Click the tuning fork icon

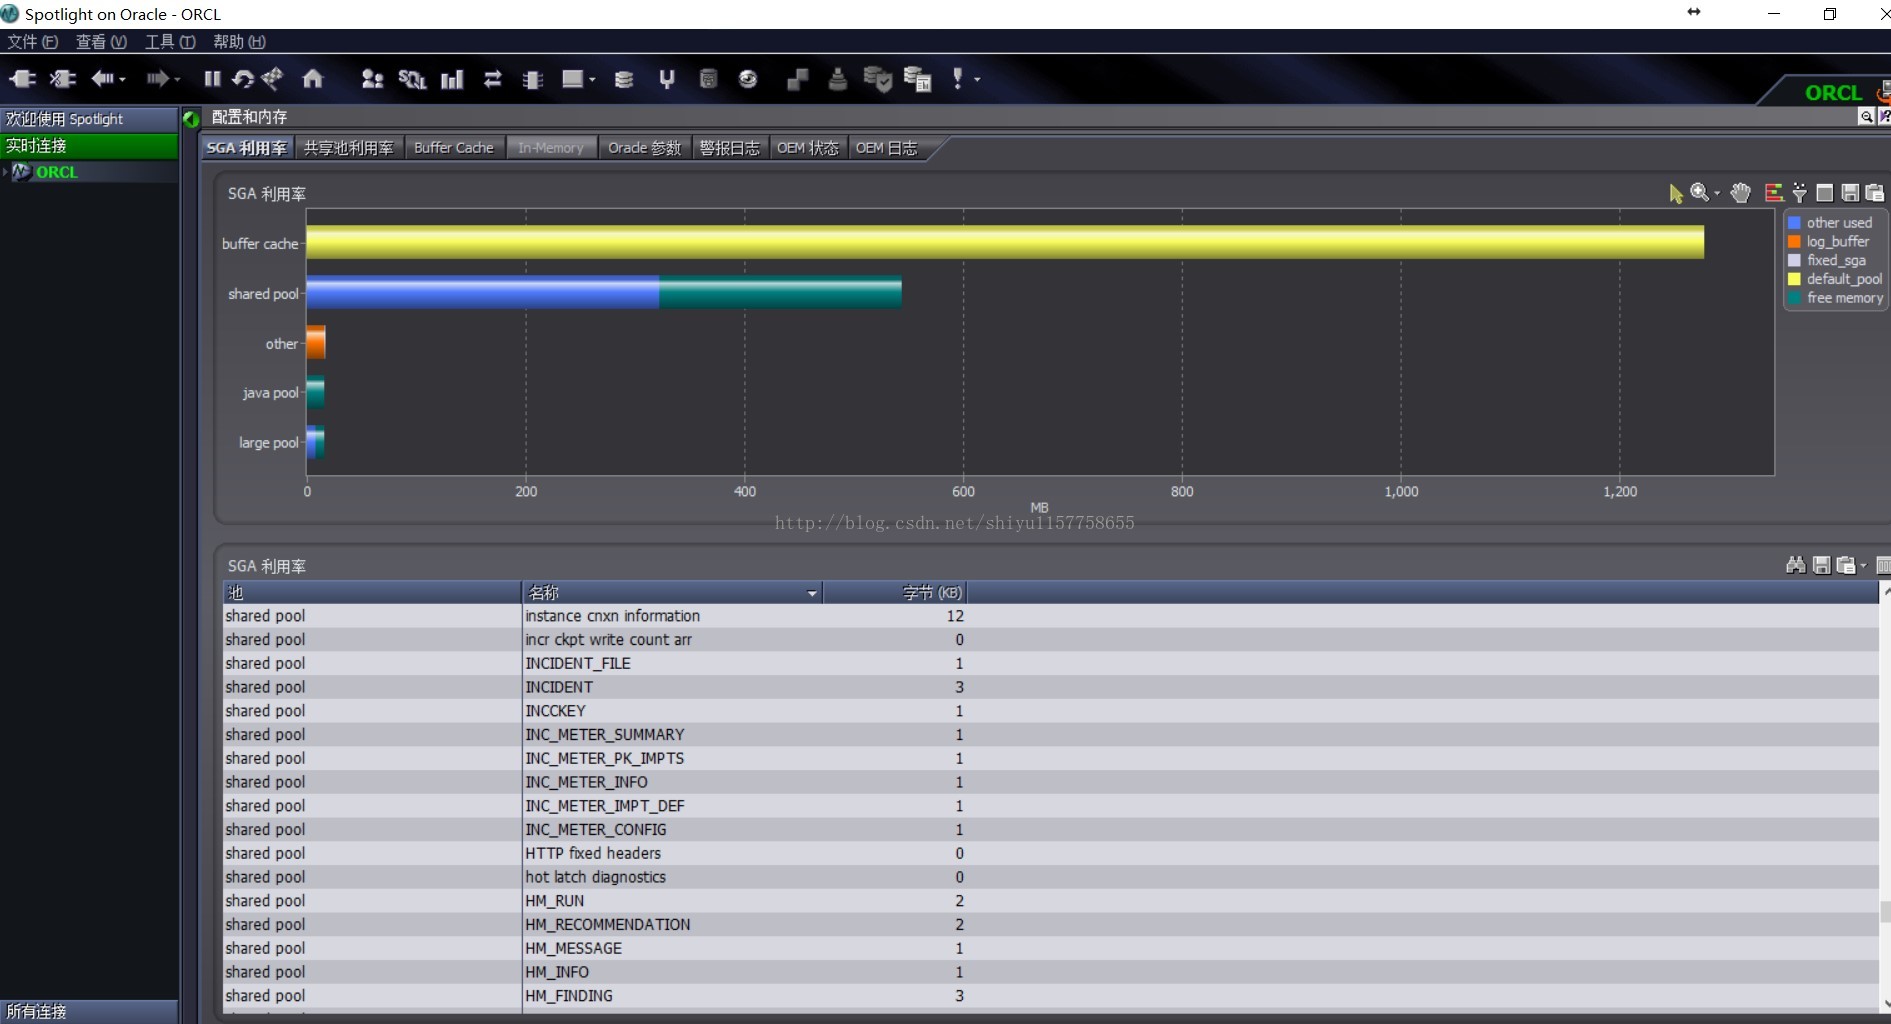pyautogui.click(x=667, y=79)
